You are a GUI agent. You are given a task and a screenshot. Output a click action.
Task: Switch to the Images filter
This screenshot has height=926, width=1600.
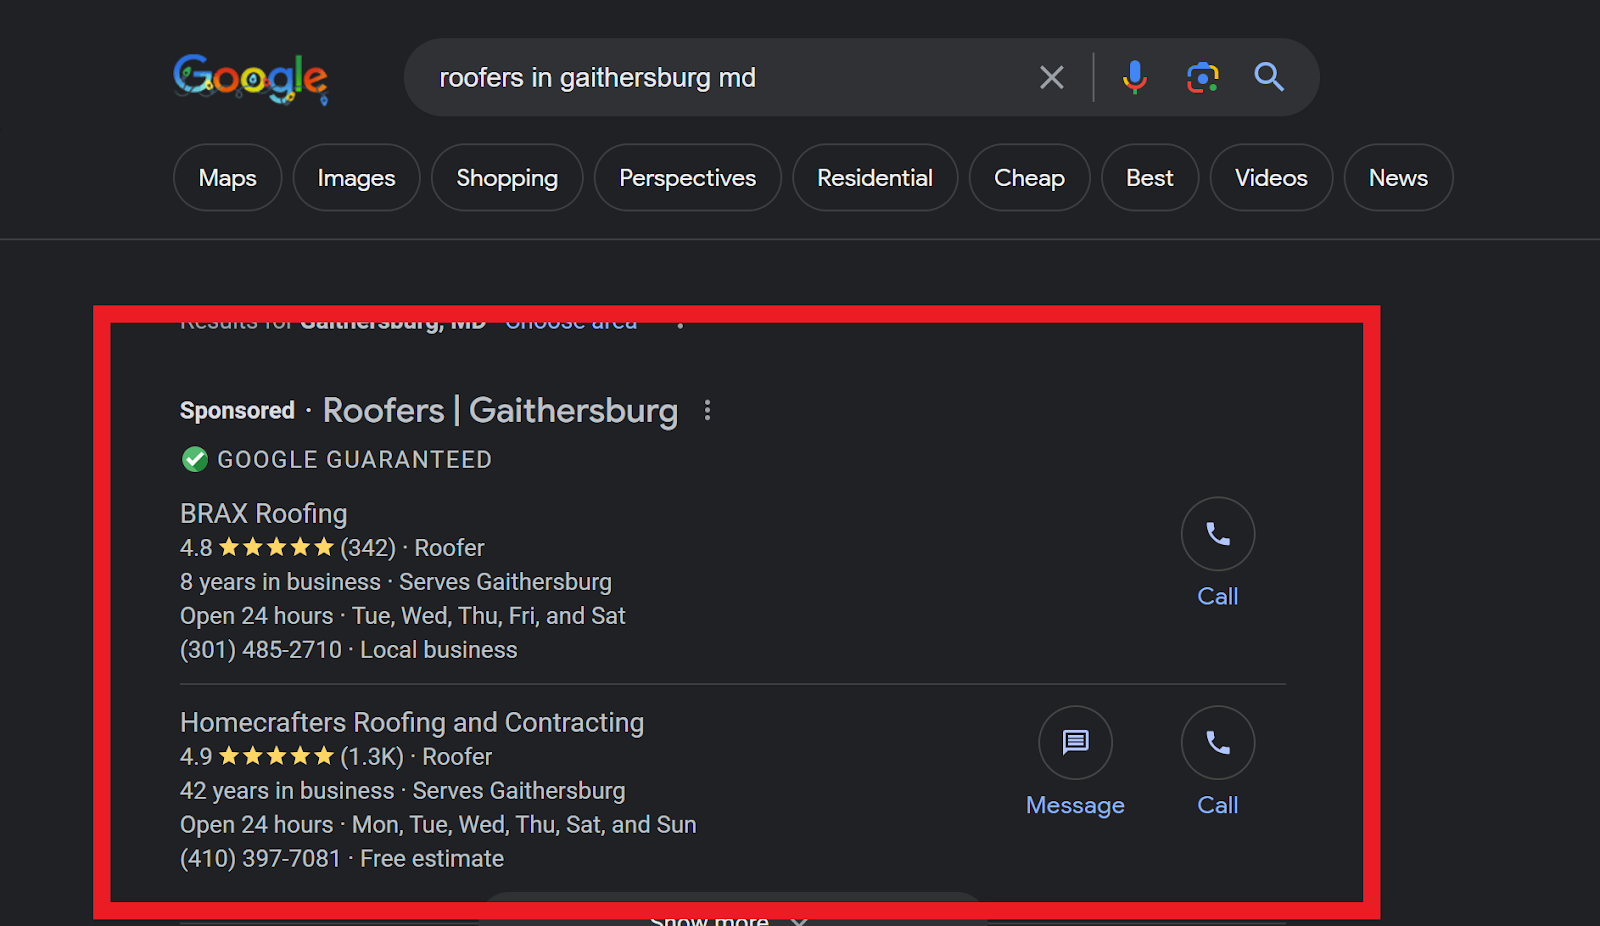356,178
